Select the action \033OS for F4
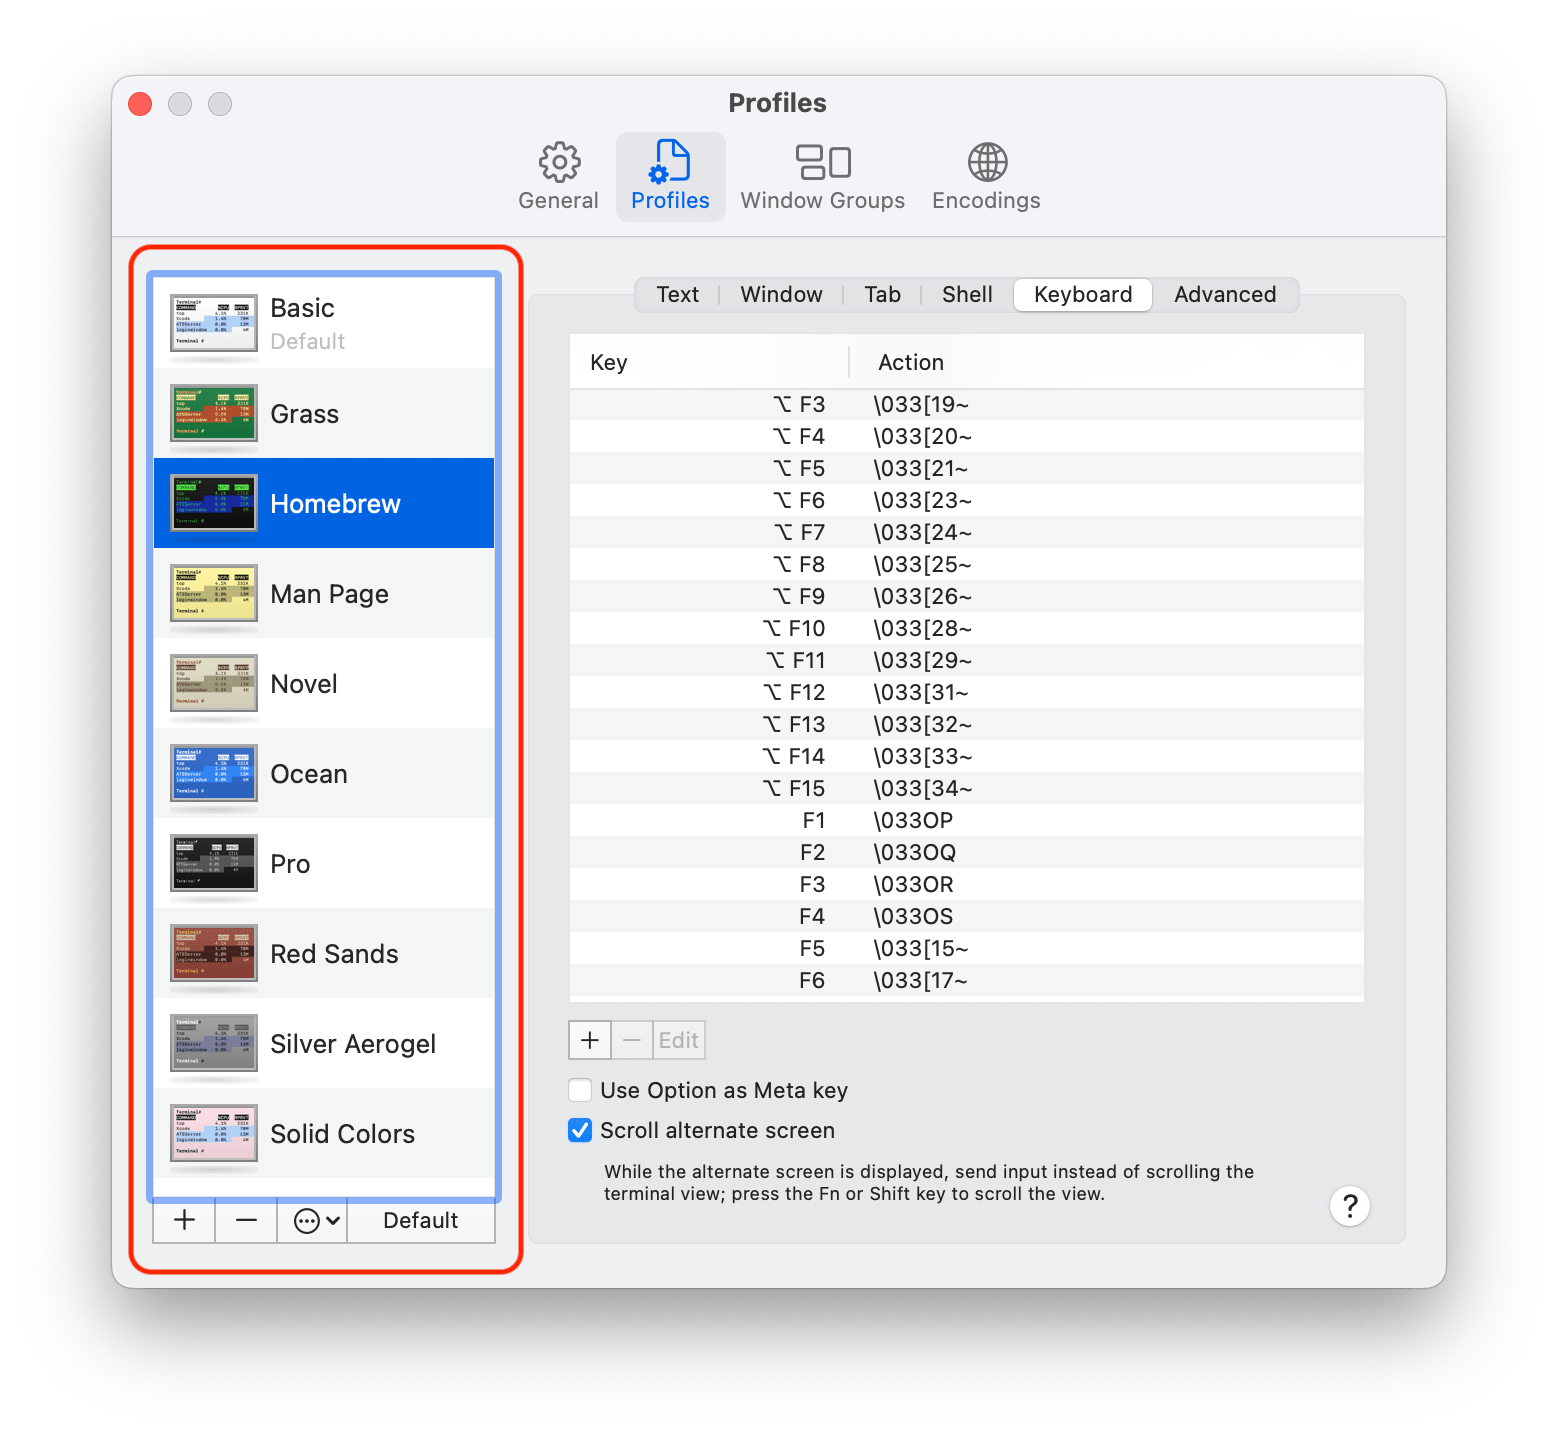The width and height of the screenshot is (1558, 1436). pos(913,917)
